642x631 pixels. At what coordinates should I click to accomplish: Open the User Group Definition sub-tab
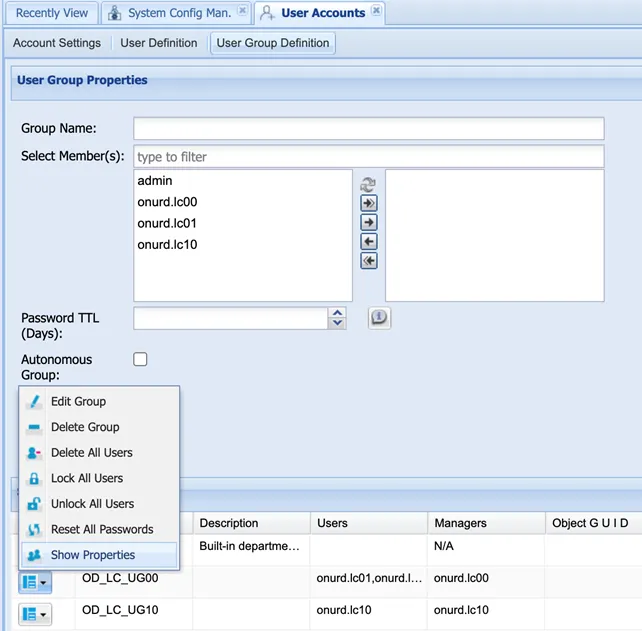[x=273, y=43]
